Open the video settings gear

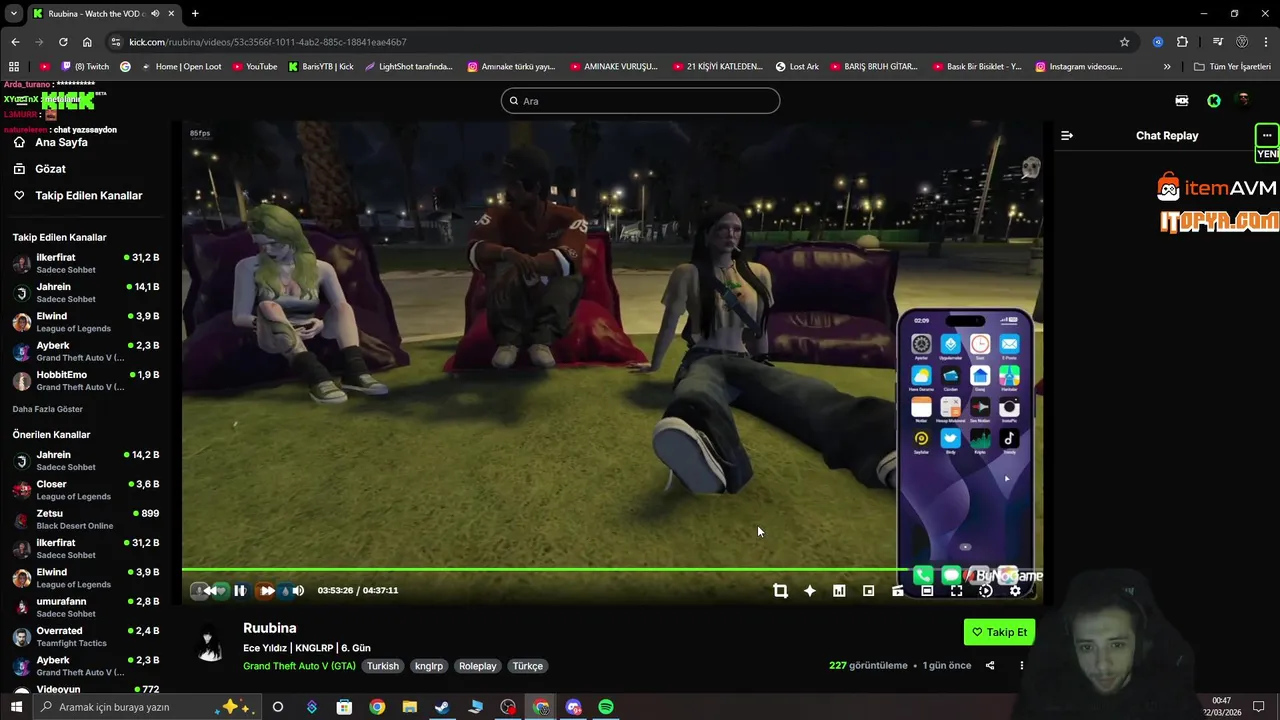click(1015, 591)
